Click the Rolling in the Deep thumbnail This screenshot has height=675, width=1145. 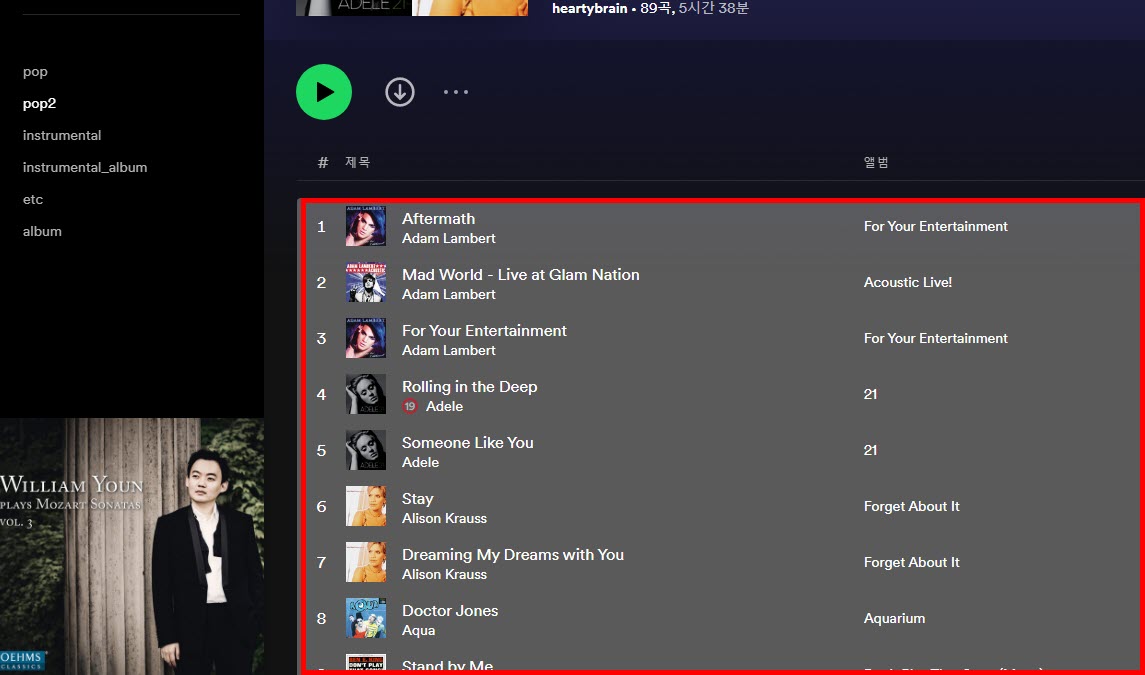click(x=366, y=394)
